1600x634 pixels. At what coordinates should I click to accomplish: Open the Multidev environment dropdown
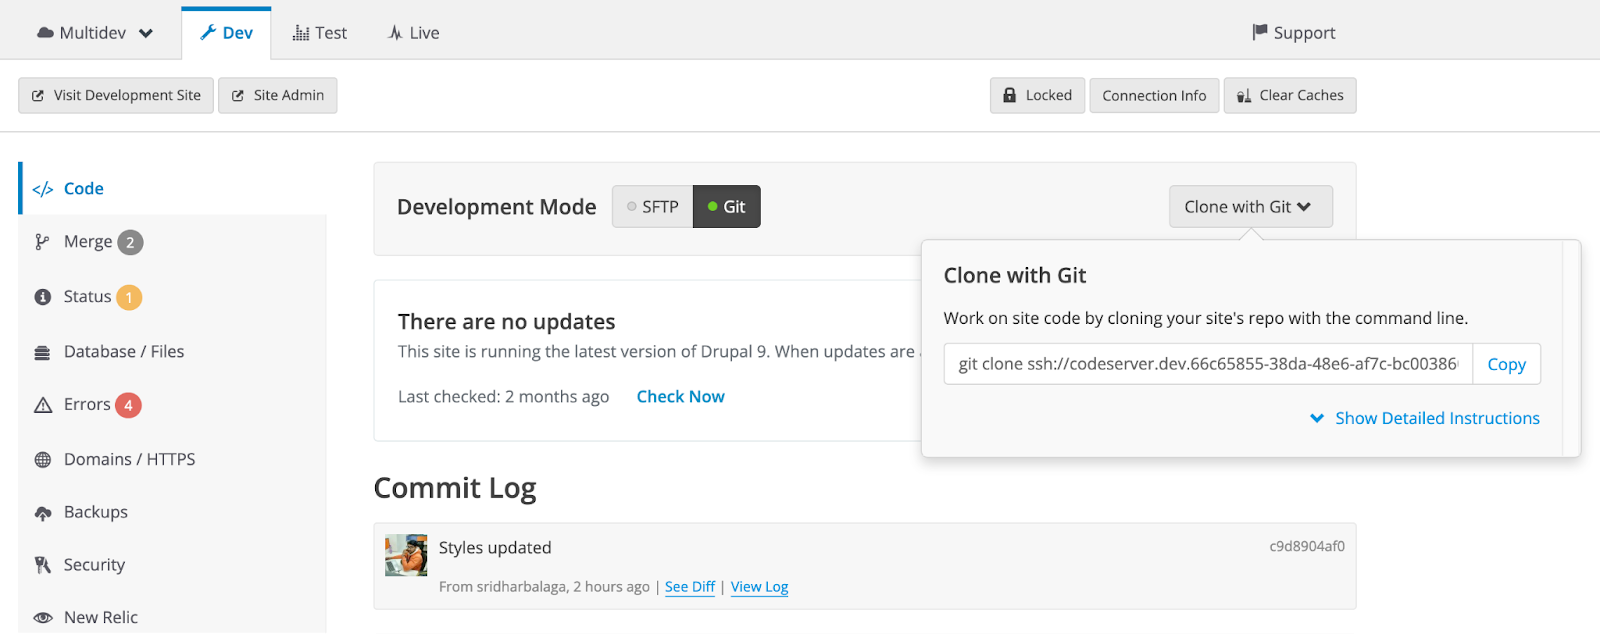[x=95, y=33]
